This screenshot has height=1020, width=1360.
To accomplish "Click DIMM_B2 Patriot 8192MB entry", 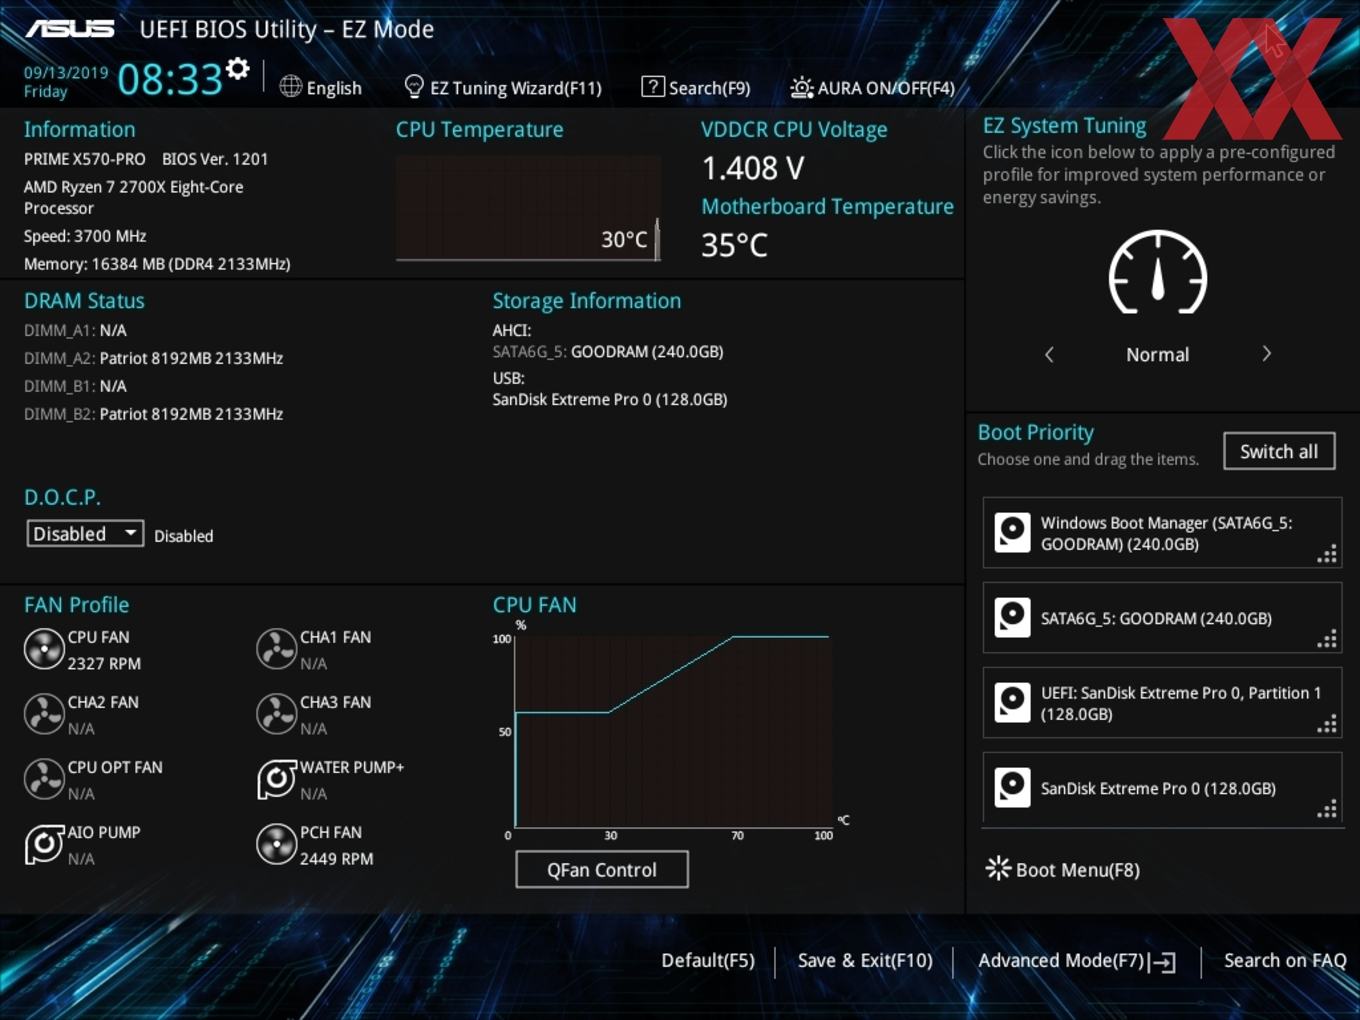I will 153,414.
